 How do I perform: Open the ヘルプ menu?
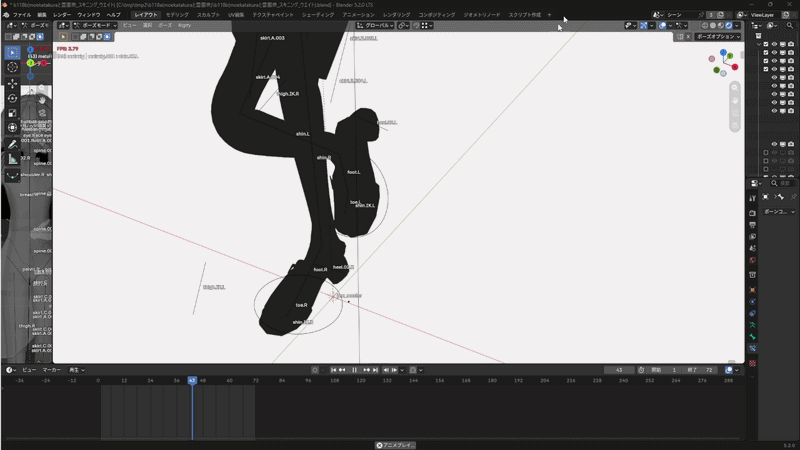tap(114, 15)
